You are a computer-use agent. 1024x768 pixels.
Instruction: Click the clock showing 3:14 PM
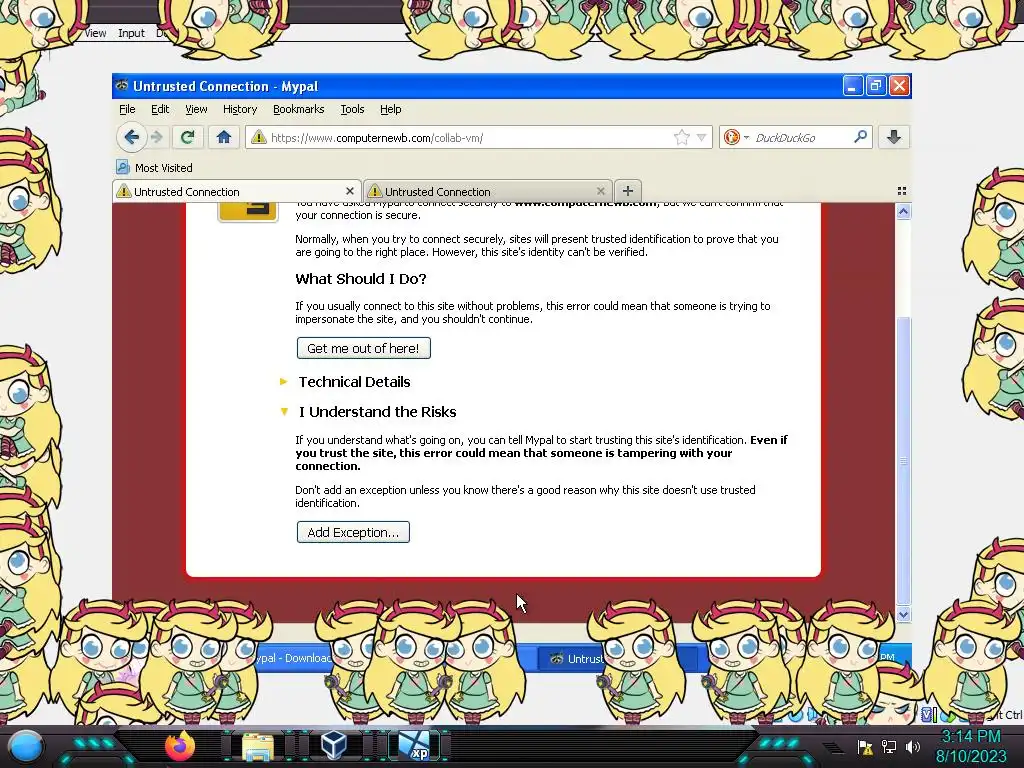click(x=971, y=736)
